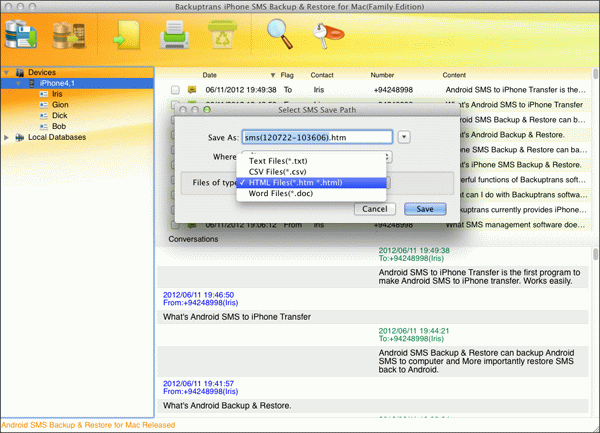Choose CSV Files(*.csv) format option

(277, 171)
